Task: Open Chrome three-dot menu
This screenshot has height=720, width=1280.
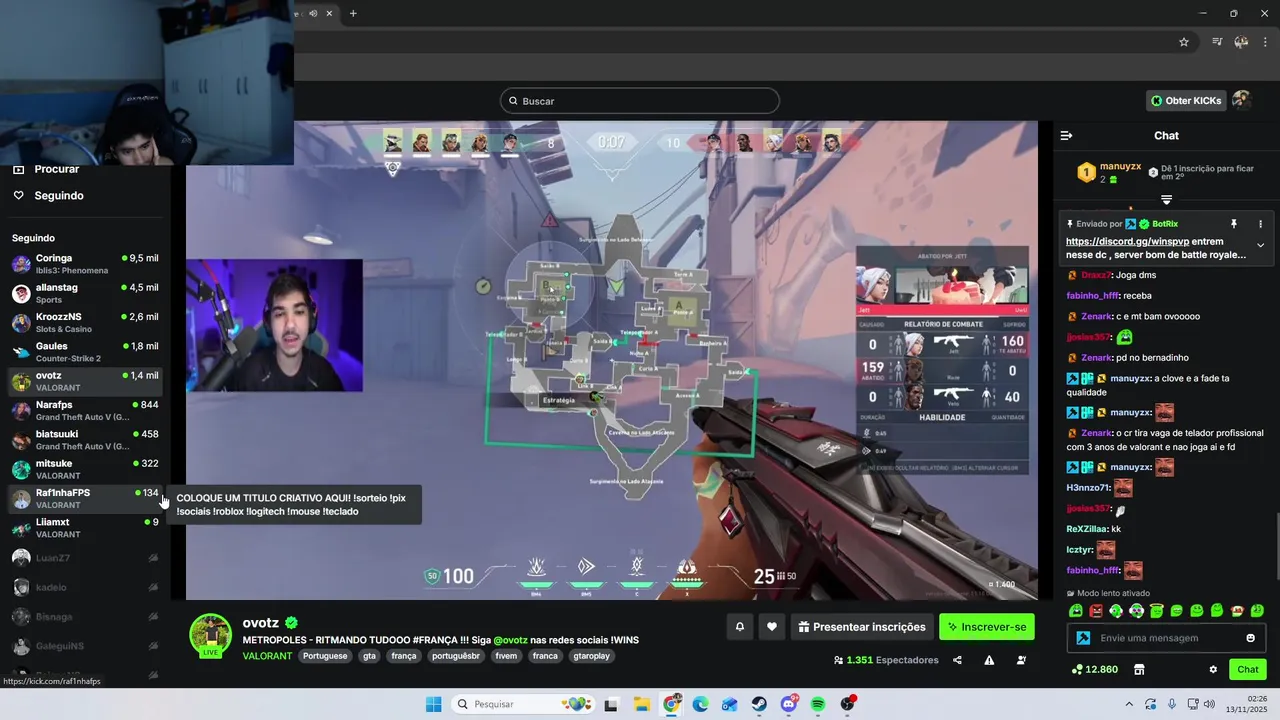Action: 1266,42
